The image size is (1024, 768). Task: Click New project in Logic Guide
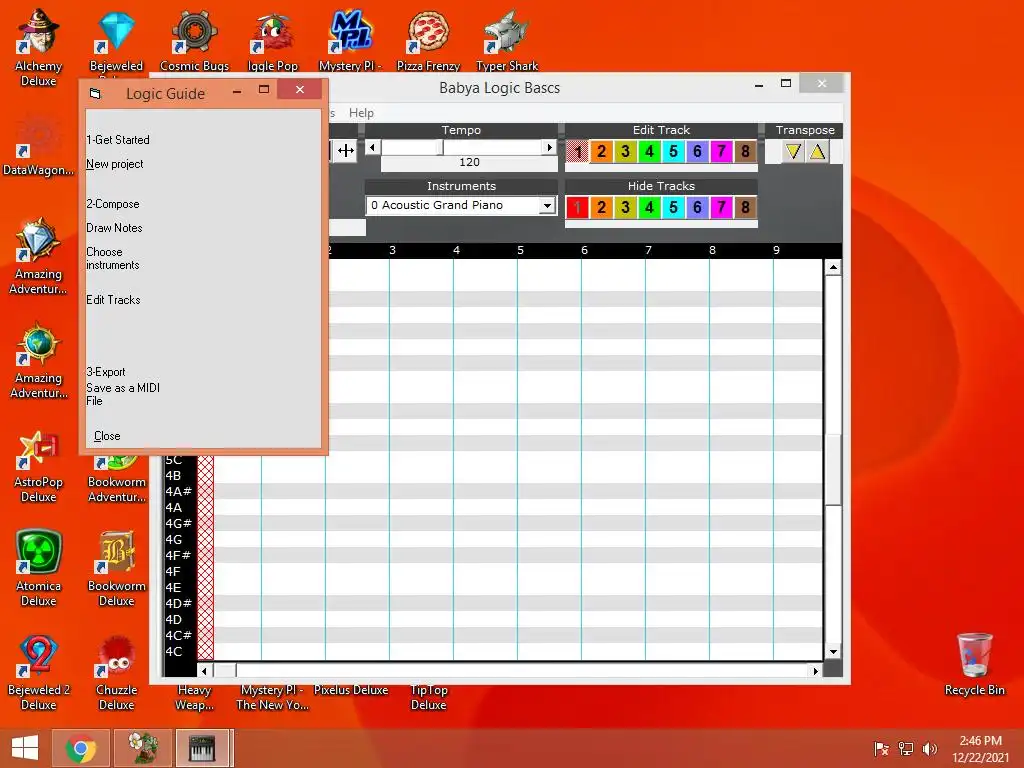coord(114,164)
